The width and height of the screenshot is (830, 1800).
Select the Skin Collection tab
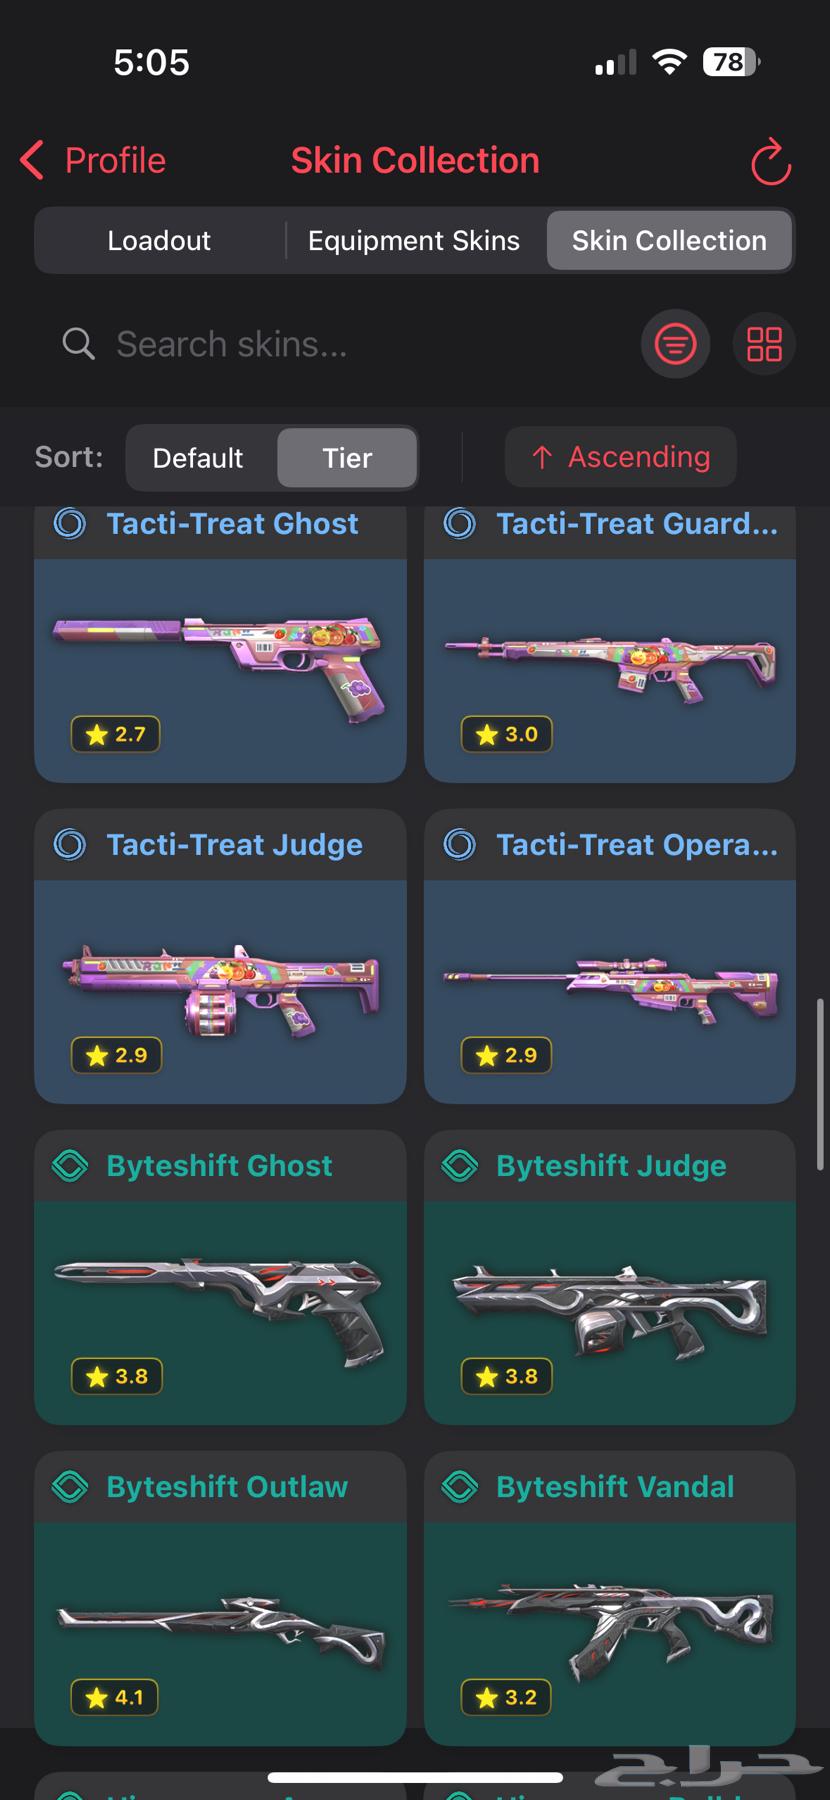pyautogui.click(x=669, y=241)
